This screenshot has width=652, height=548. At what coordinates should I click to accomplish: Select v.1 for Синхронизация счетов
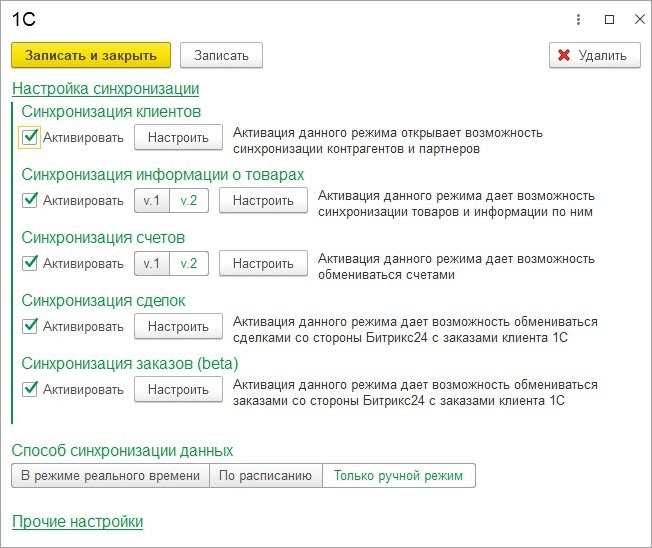(x=152, y=263)
